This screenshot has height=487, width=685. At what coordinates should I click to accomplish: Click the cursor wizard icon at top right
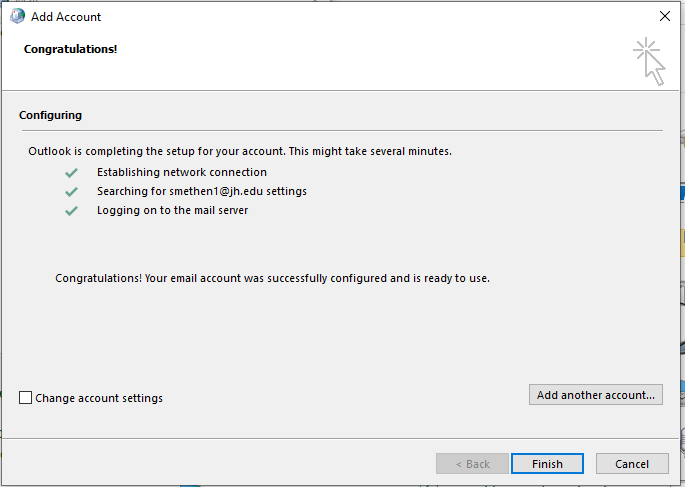pyautogui.click(x=650, y=62)
